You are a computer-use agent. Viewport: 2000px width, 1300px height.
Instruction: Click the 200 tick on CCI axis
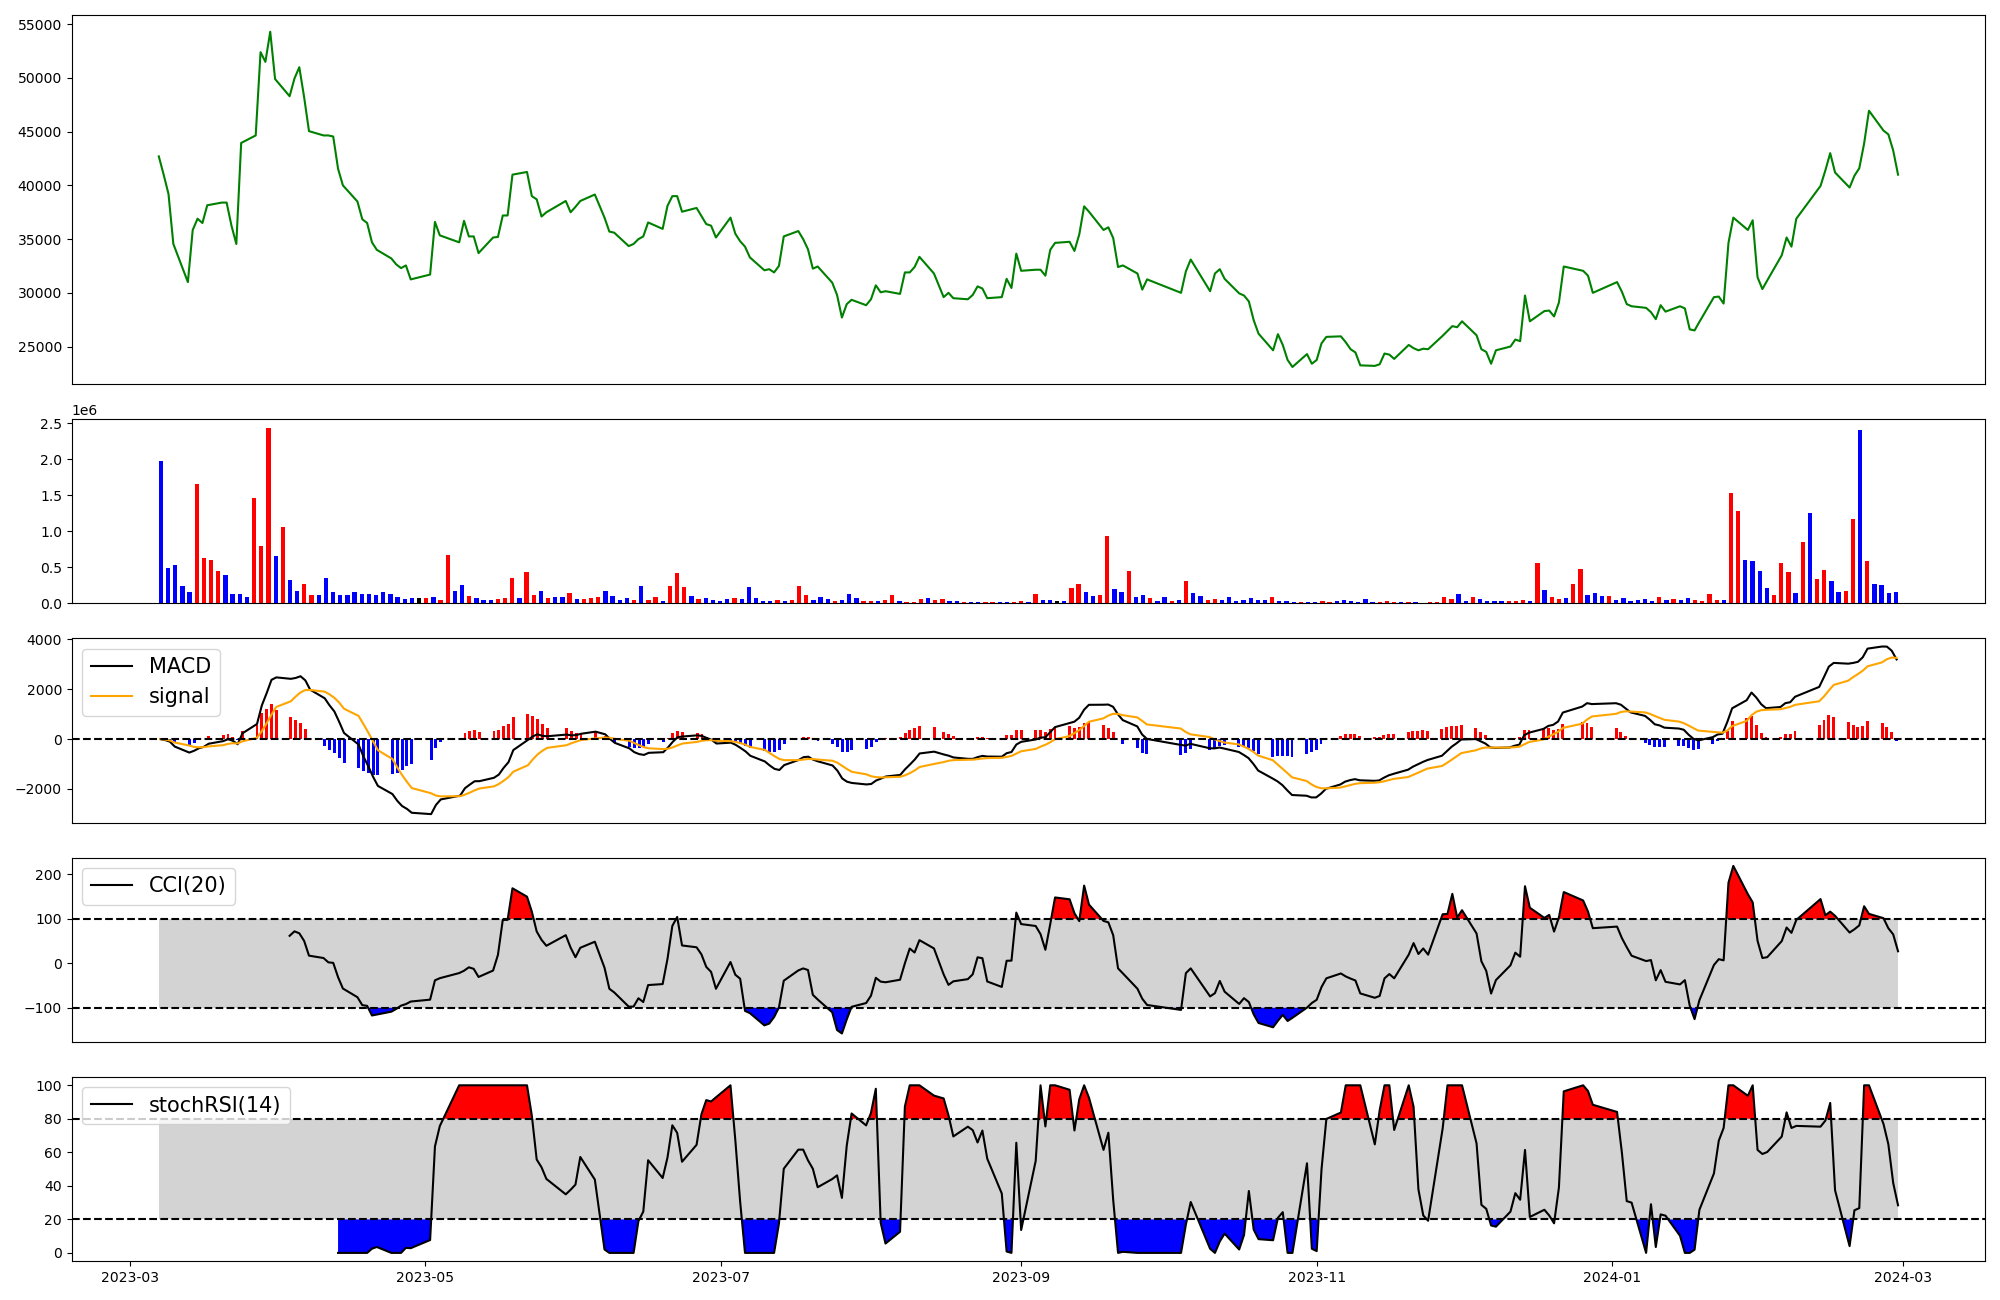coord(49,875)
